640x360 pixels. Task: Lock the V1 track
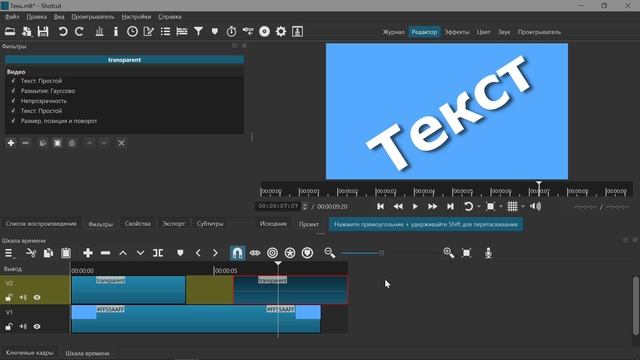pyautogui.click(x=9, y=327)
